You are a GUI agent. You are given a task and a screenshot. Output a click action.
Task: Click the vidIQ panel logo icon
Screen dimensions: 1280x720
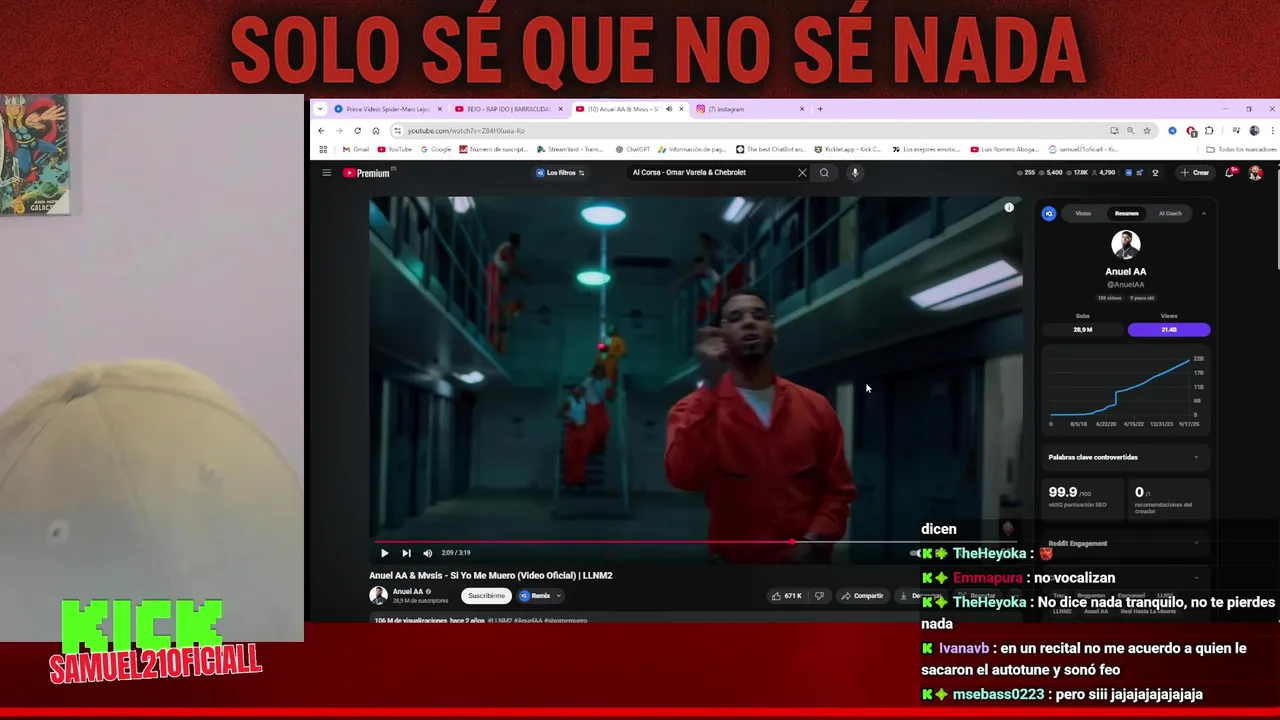coord(1049,213)
